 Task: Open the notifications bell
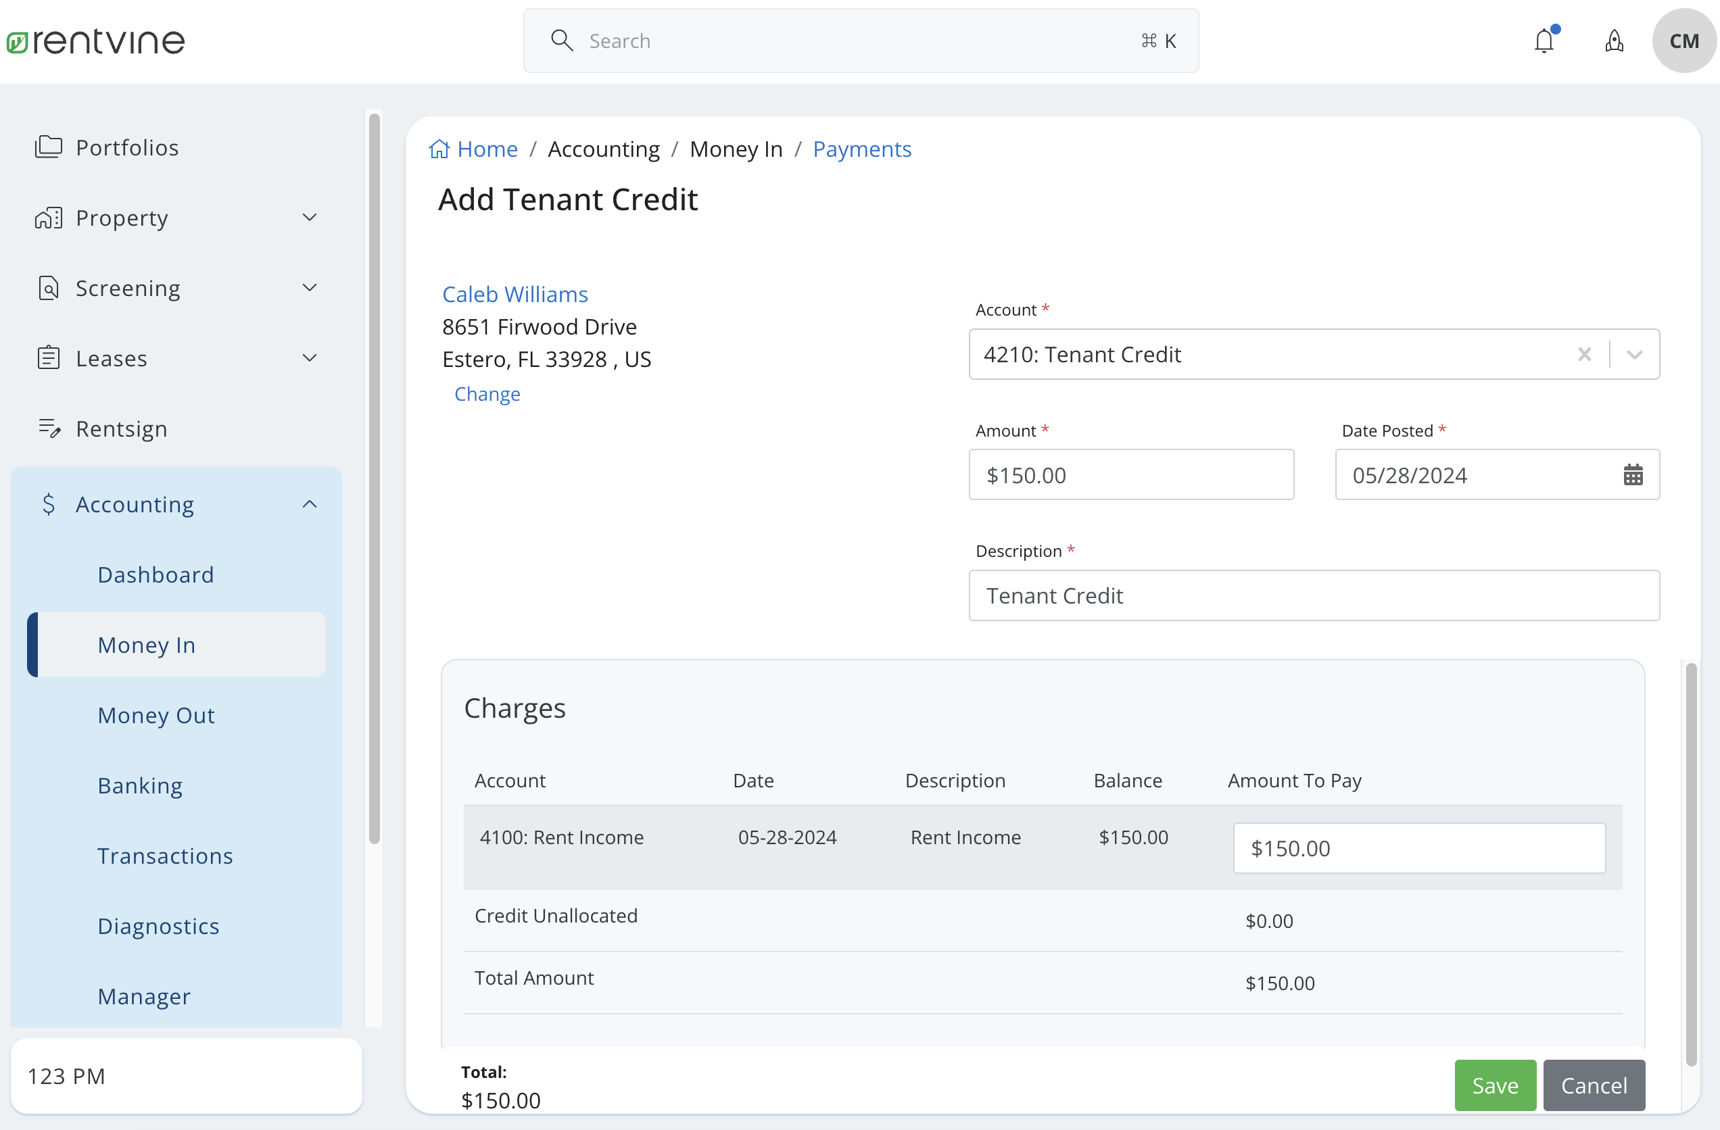[1543, 40]
